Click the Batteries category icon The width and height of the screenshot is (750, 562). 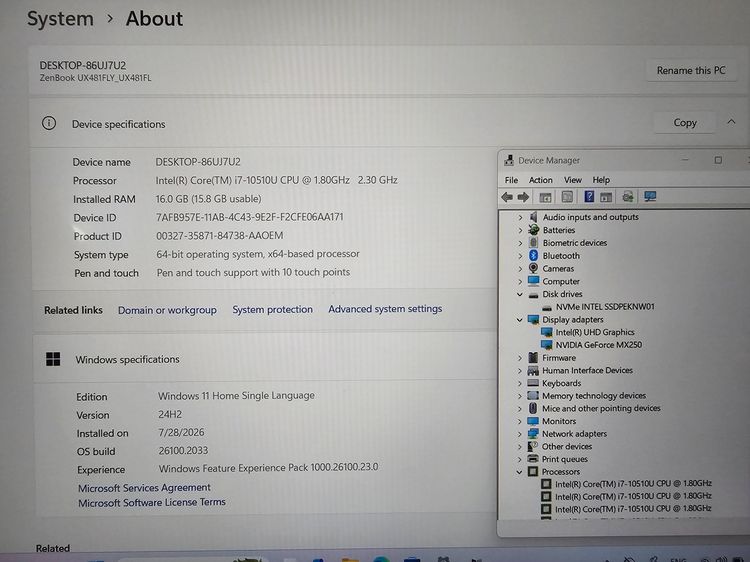534,230
